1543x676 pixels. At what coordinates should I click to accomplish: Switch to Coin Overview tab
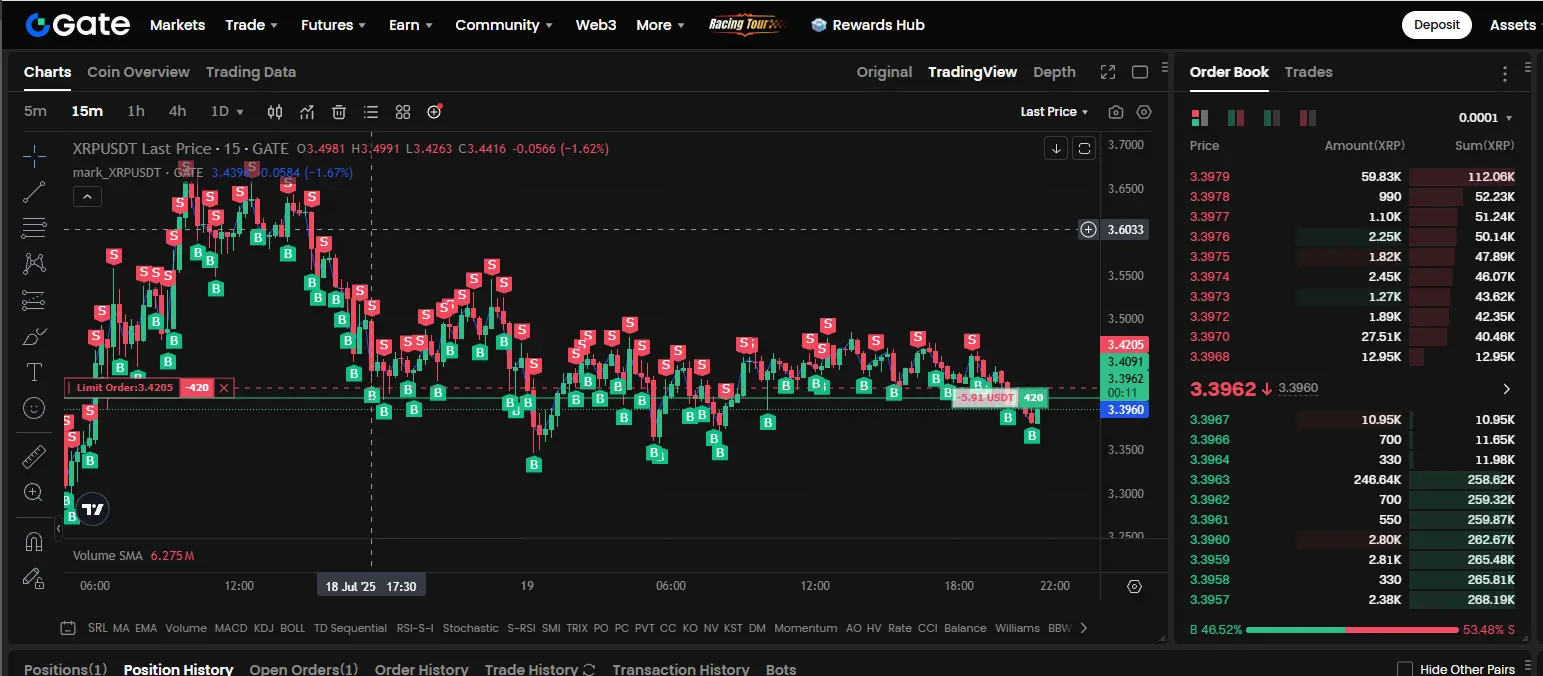pyautogui.click(x=138, y=72)
